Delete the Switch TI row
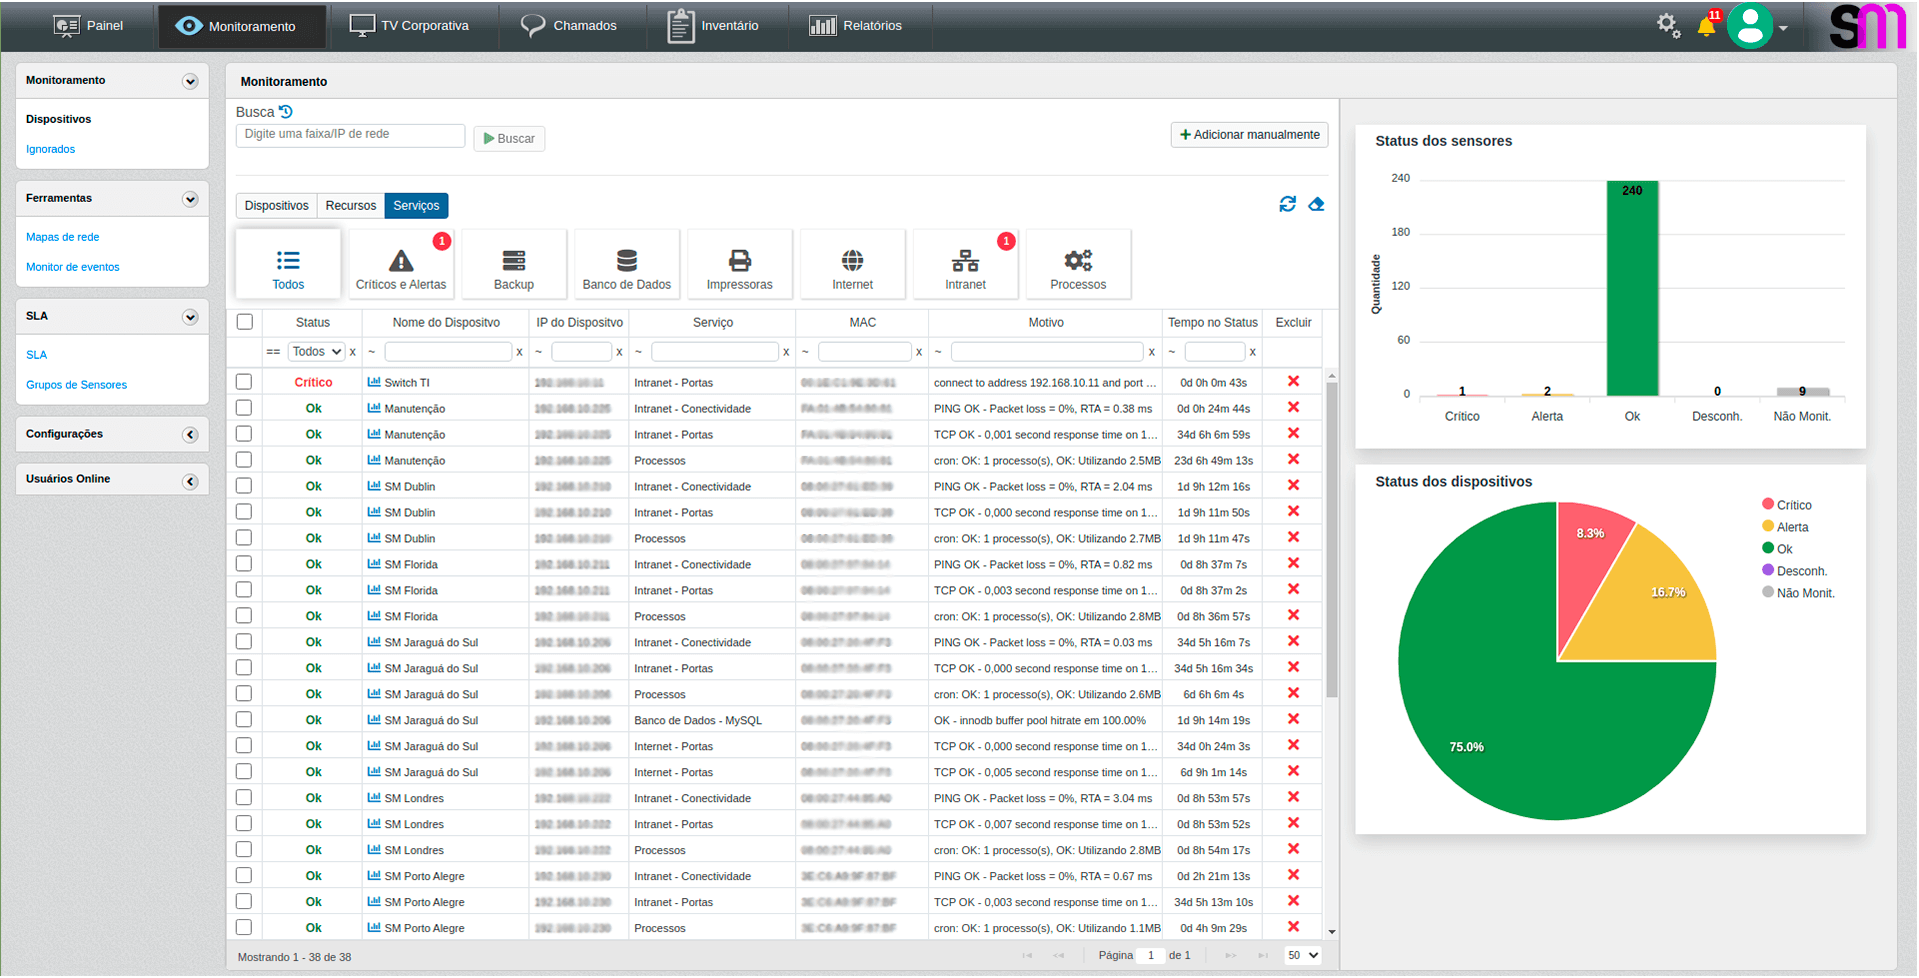1919x978 pixels. (x=1293, y=382)
